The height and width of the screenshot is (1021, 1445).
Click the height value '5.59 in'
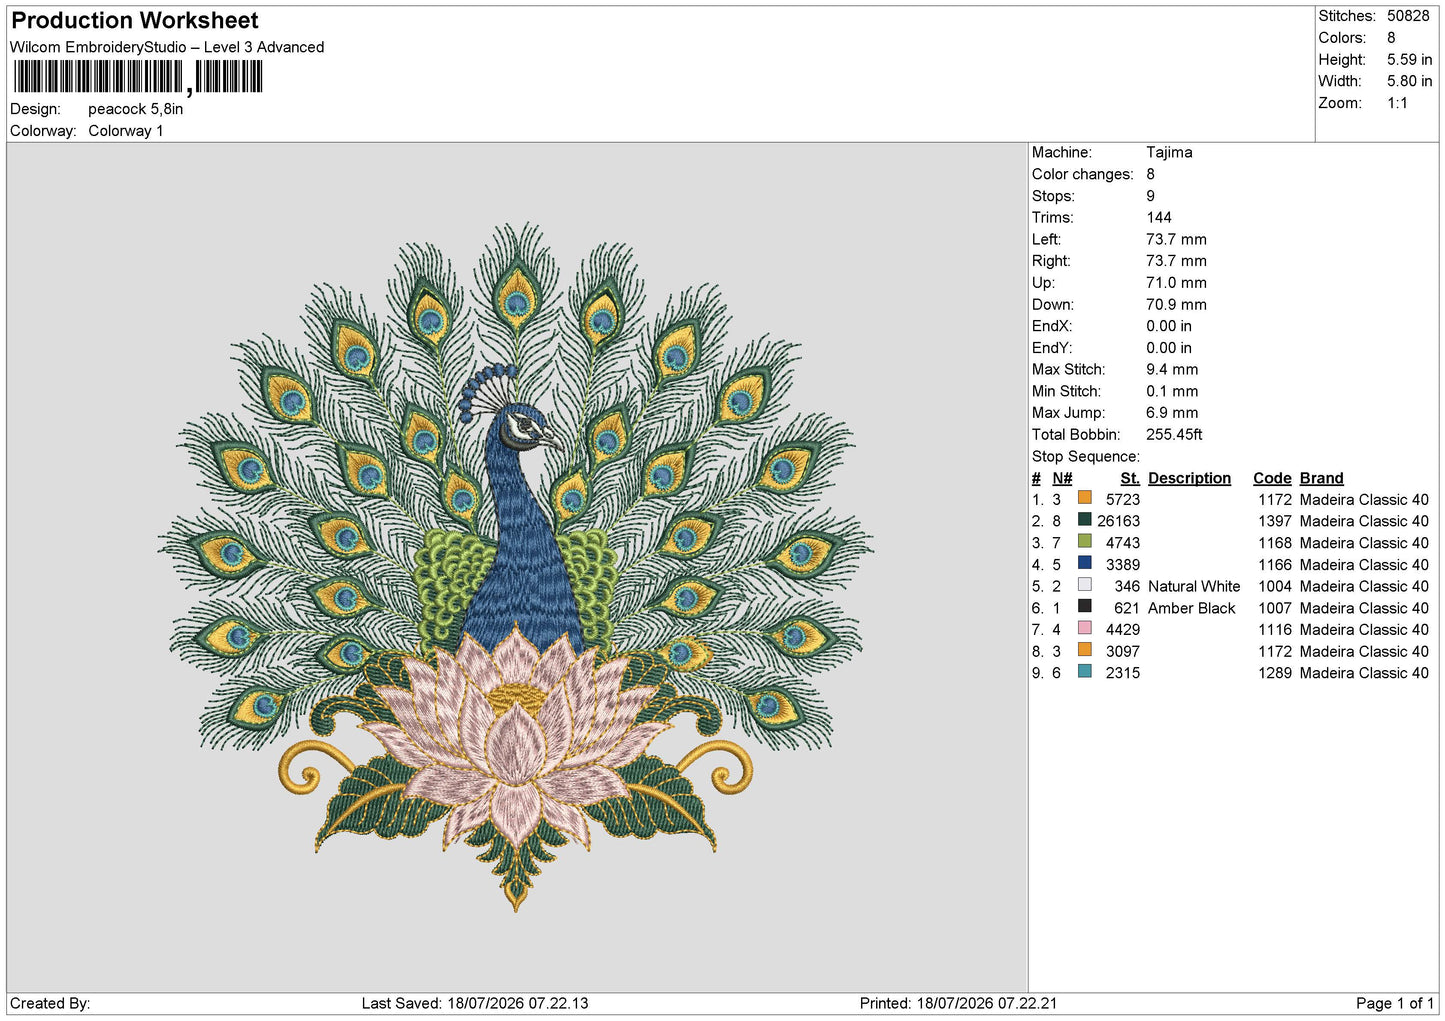[1409, 60]
